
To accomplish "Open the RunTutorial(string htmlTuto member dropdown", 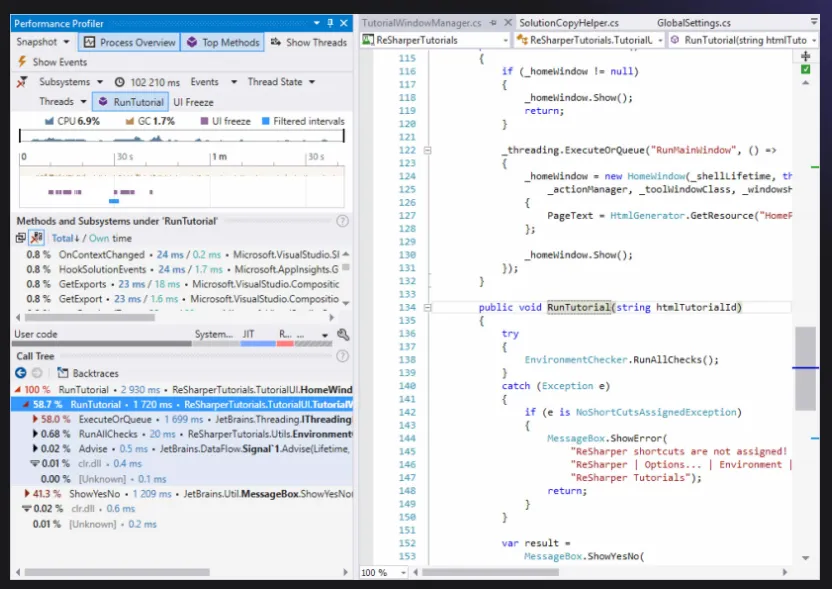I will pyautogui.click(x=743, y=40).
